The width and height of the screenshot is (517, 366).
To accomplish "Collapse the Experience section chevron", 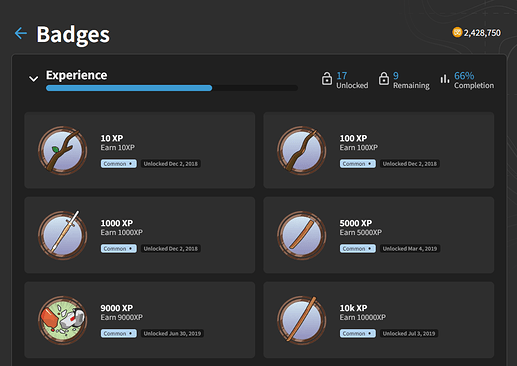I will point(33,79).
